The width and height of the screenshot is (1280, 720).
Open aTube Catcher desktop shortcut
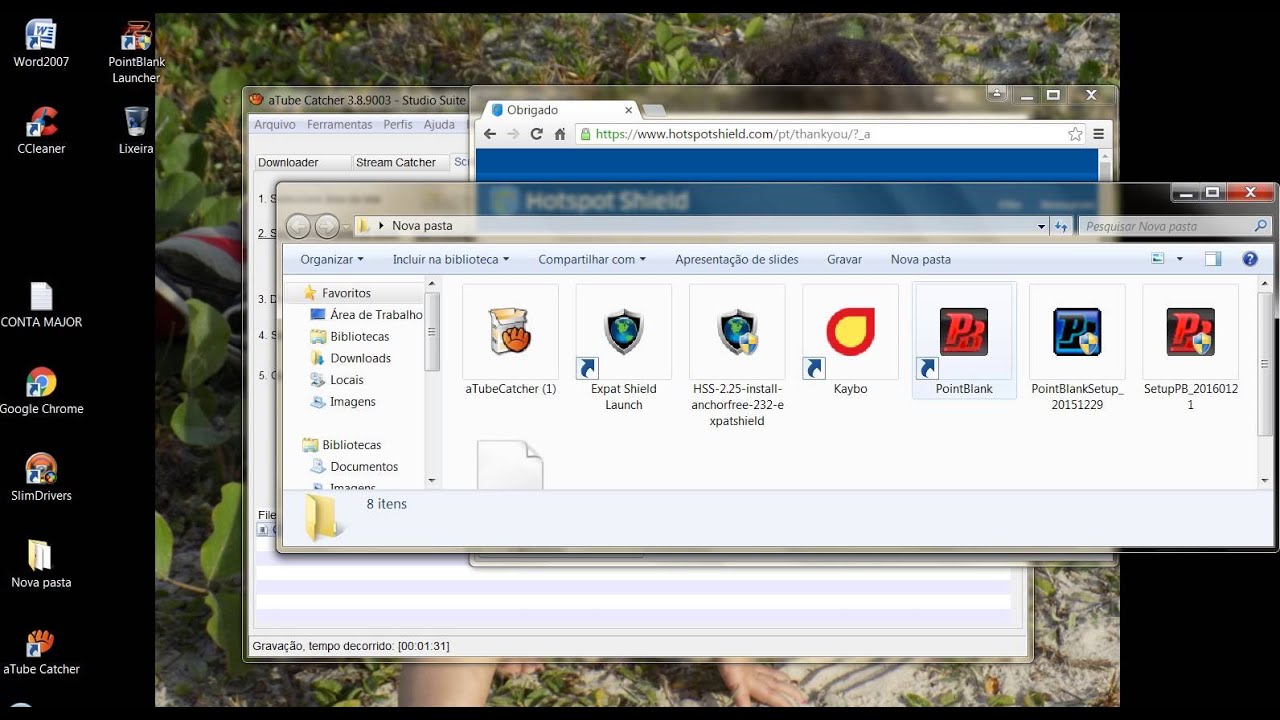pos(41,652)
